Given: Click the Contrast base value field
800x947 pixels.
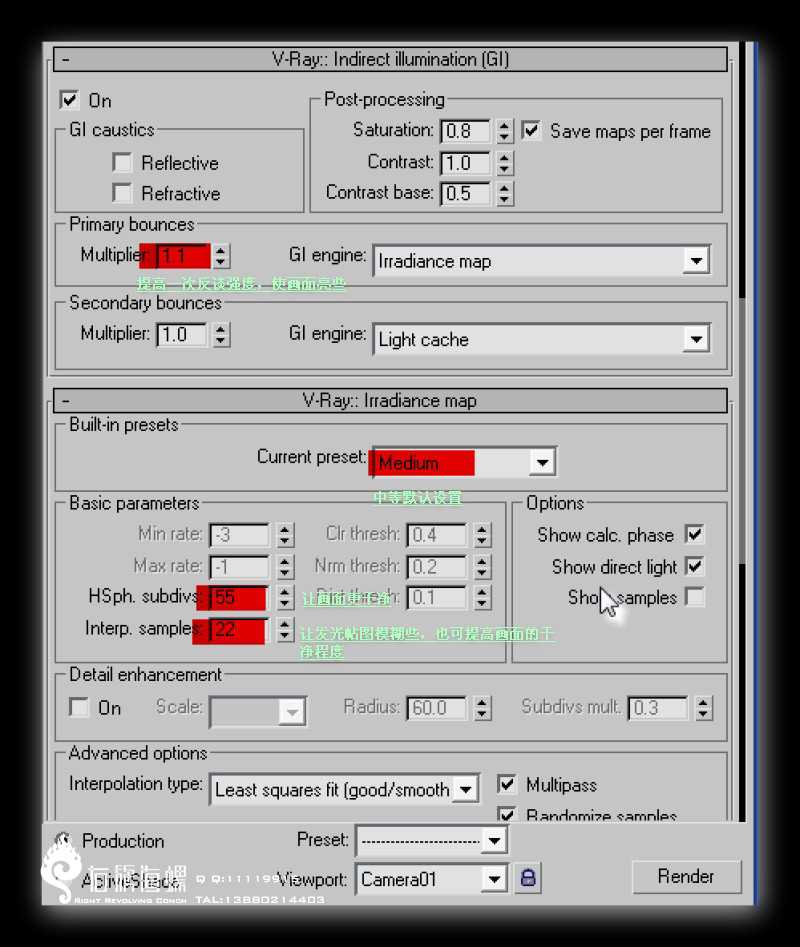Looking at the screenshot, I should click(x=466, y=193).
